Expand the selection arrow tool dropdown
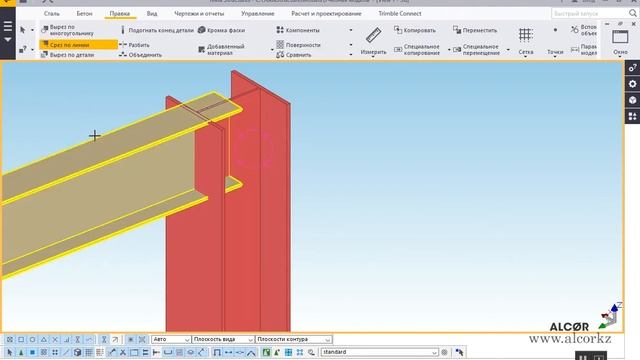This screenshot has width=640, height=360. [32, 30]
